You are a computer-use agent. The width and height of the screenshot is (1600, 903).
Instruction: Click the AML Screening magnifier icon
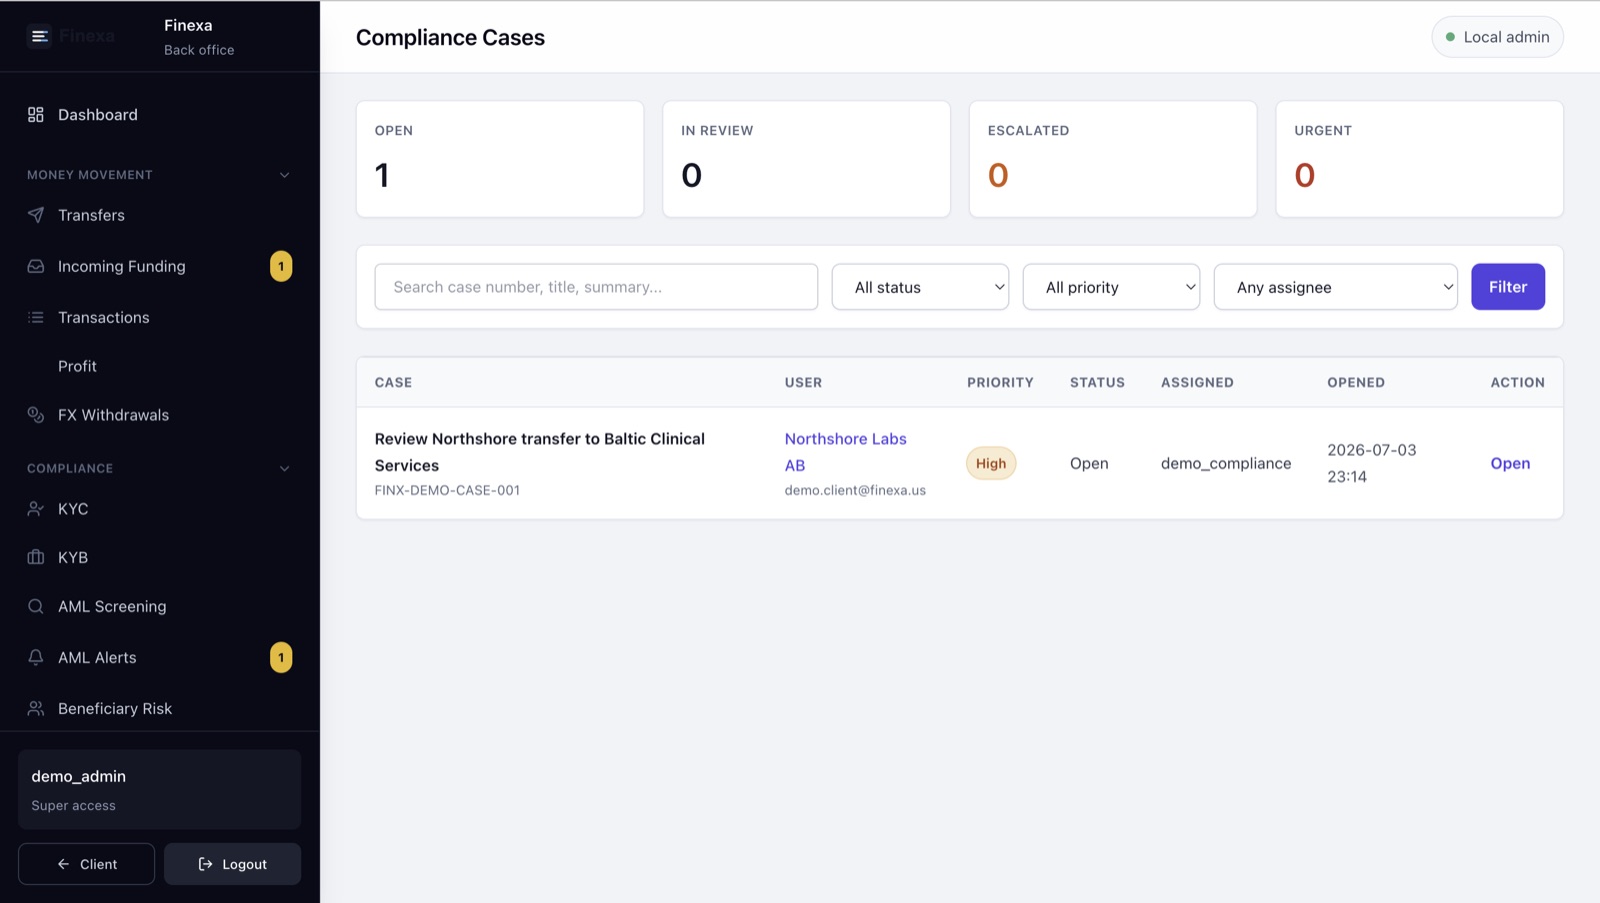(x=36, y=606)
